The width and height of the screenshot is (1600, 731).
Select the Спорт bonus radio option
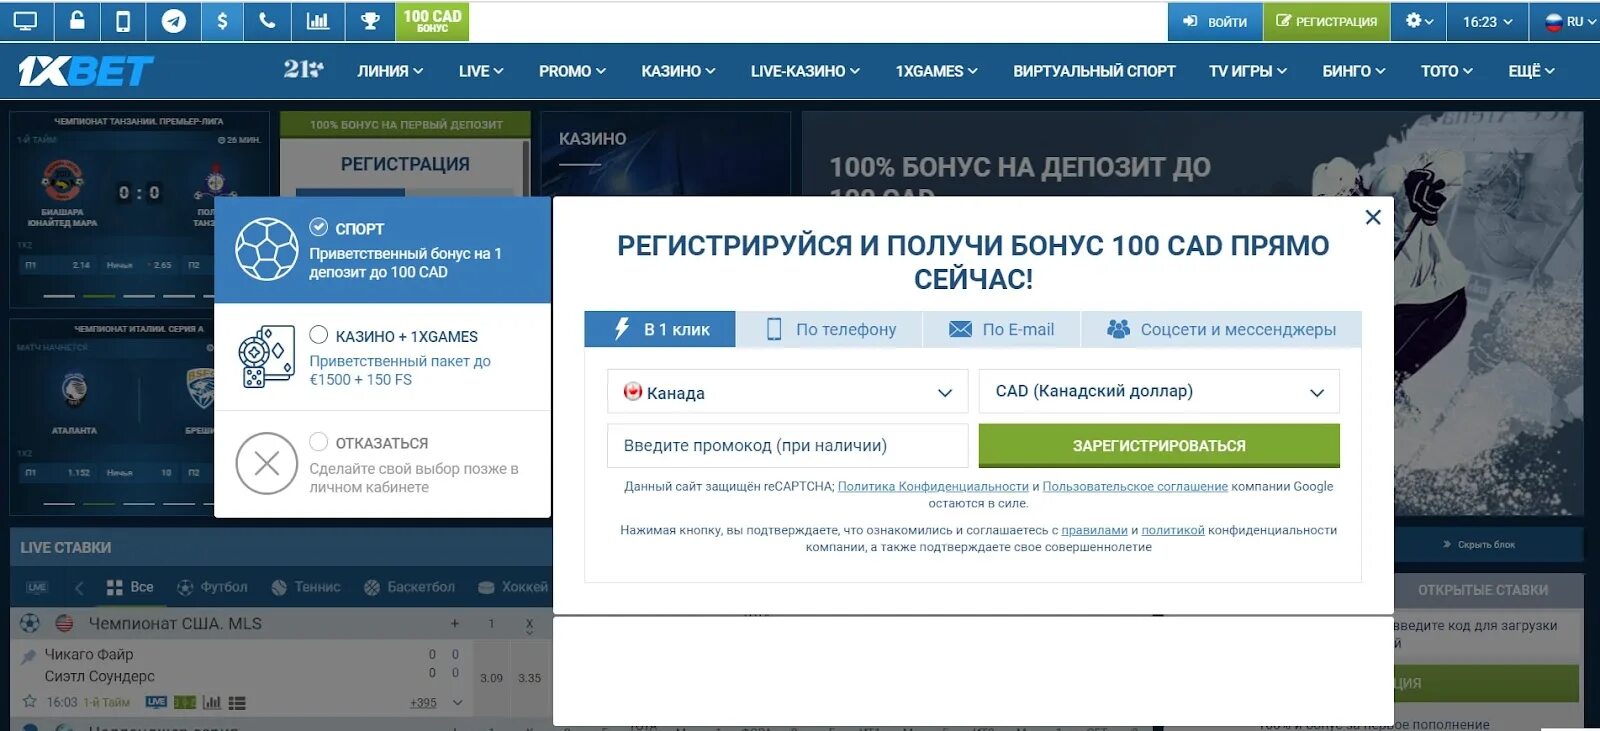point(319,227)
